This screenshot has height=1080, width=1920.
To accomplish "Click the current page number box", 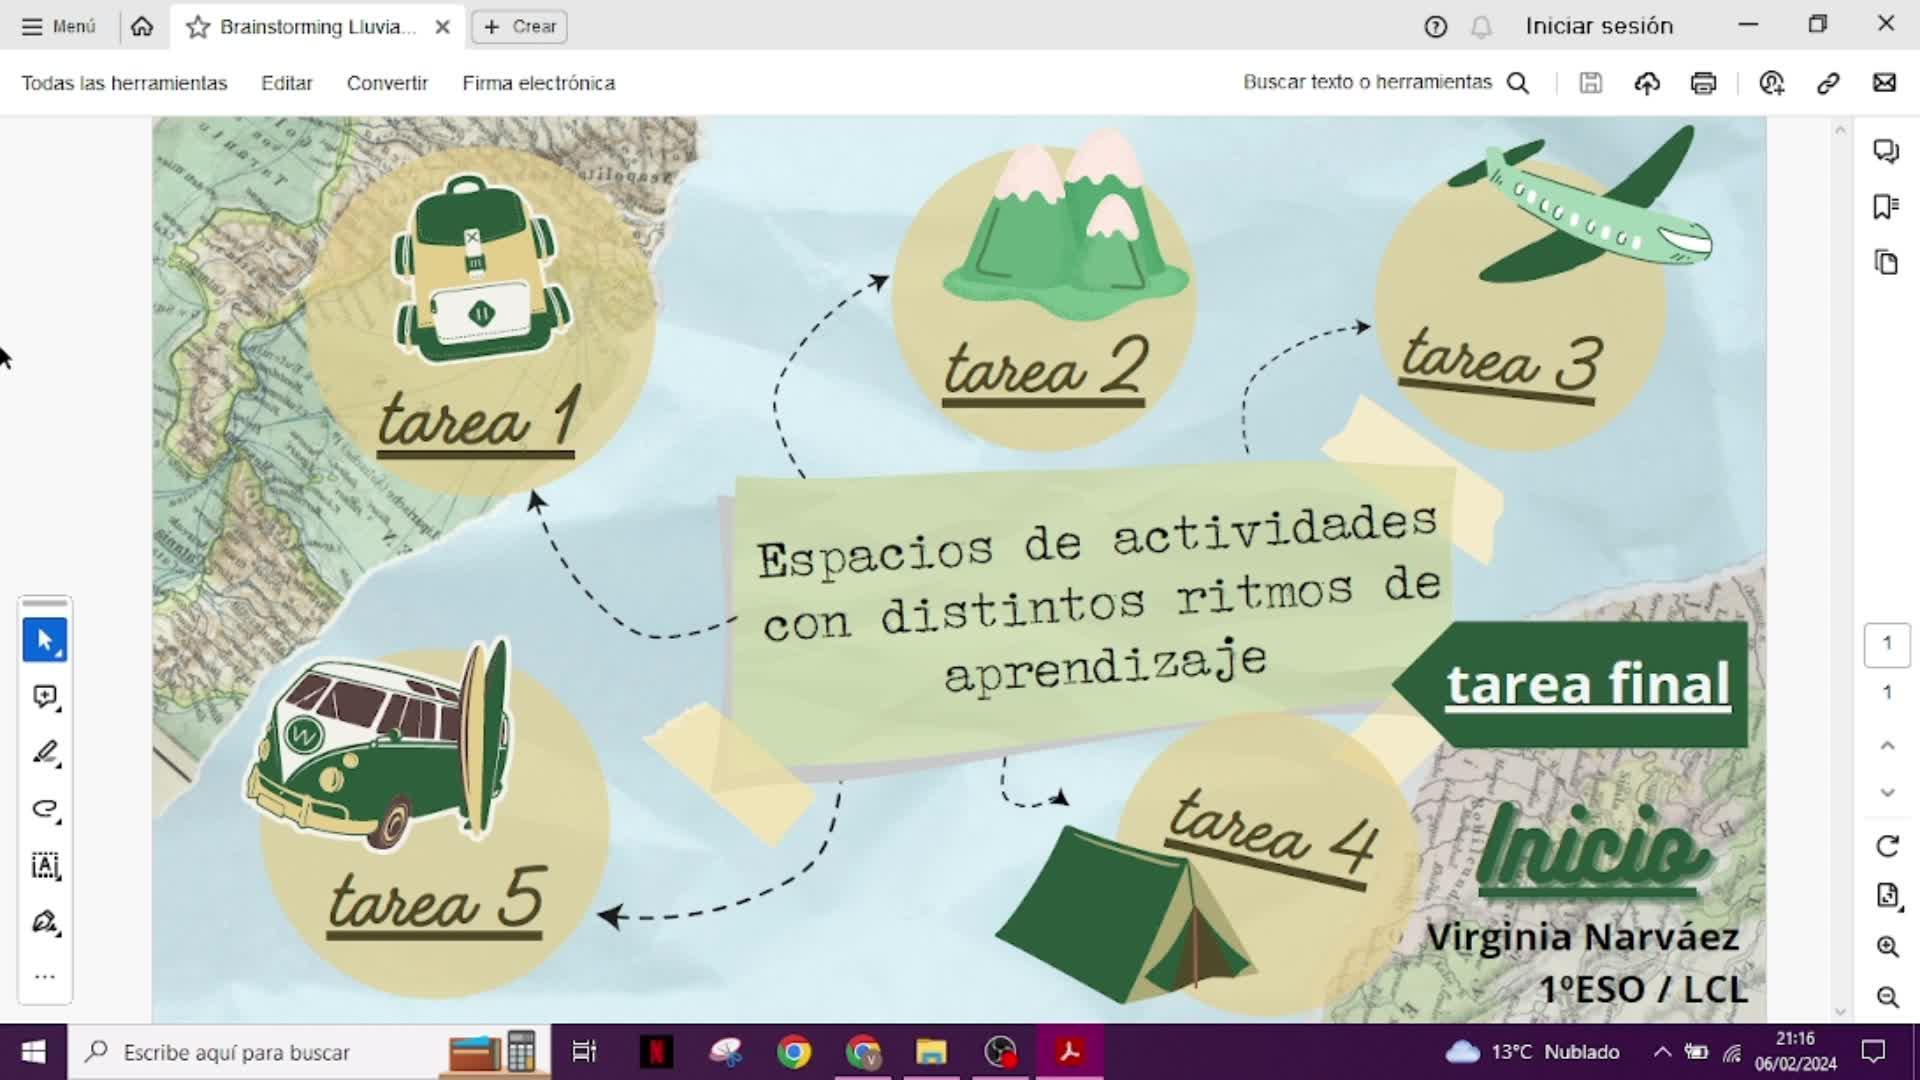I will tap(1887, 644).
